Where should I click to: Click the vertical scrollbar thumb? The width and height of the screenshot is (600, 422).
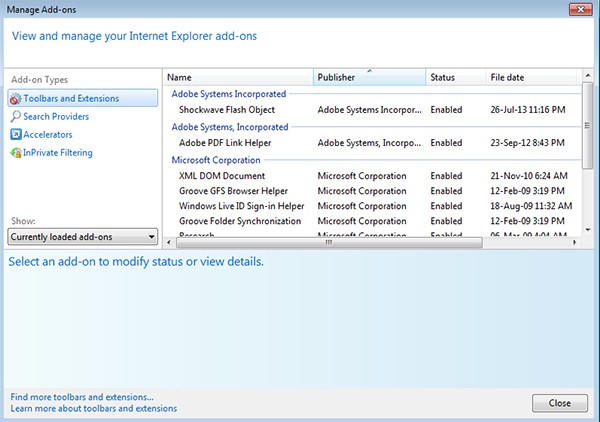(x=587, y=125)
